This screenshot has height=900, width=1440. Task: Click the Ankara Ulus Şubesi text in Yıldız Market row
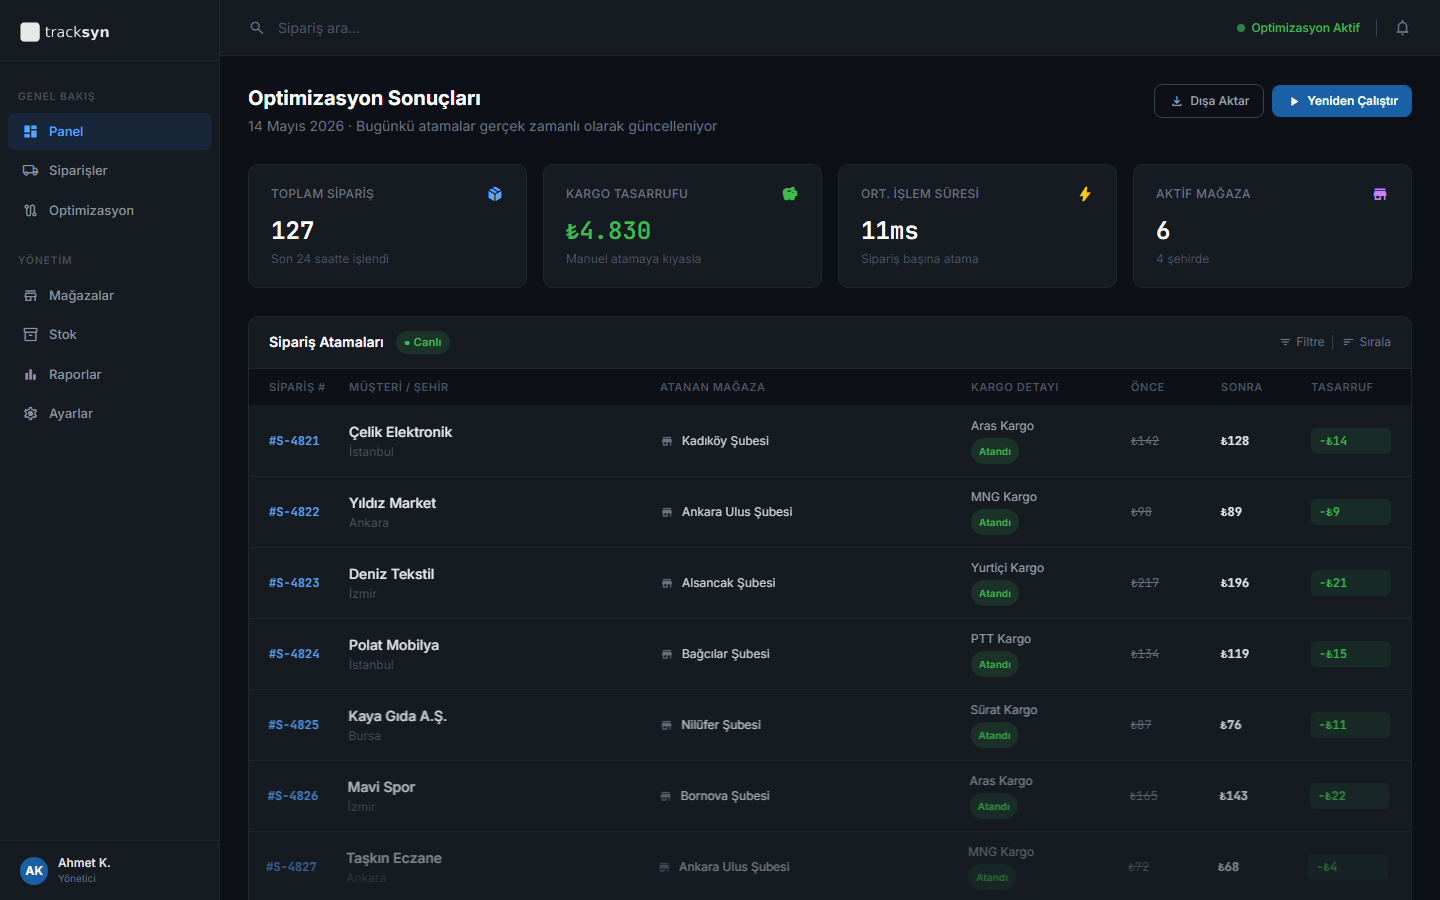pyautogui.click(x=737, y=512)
